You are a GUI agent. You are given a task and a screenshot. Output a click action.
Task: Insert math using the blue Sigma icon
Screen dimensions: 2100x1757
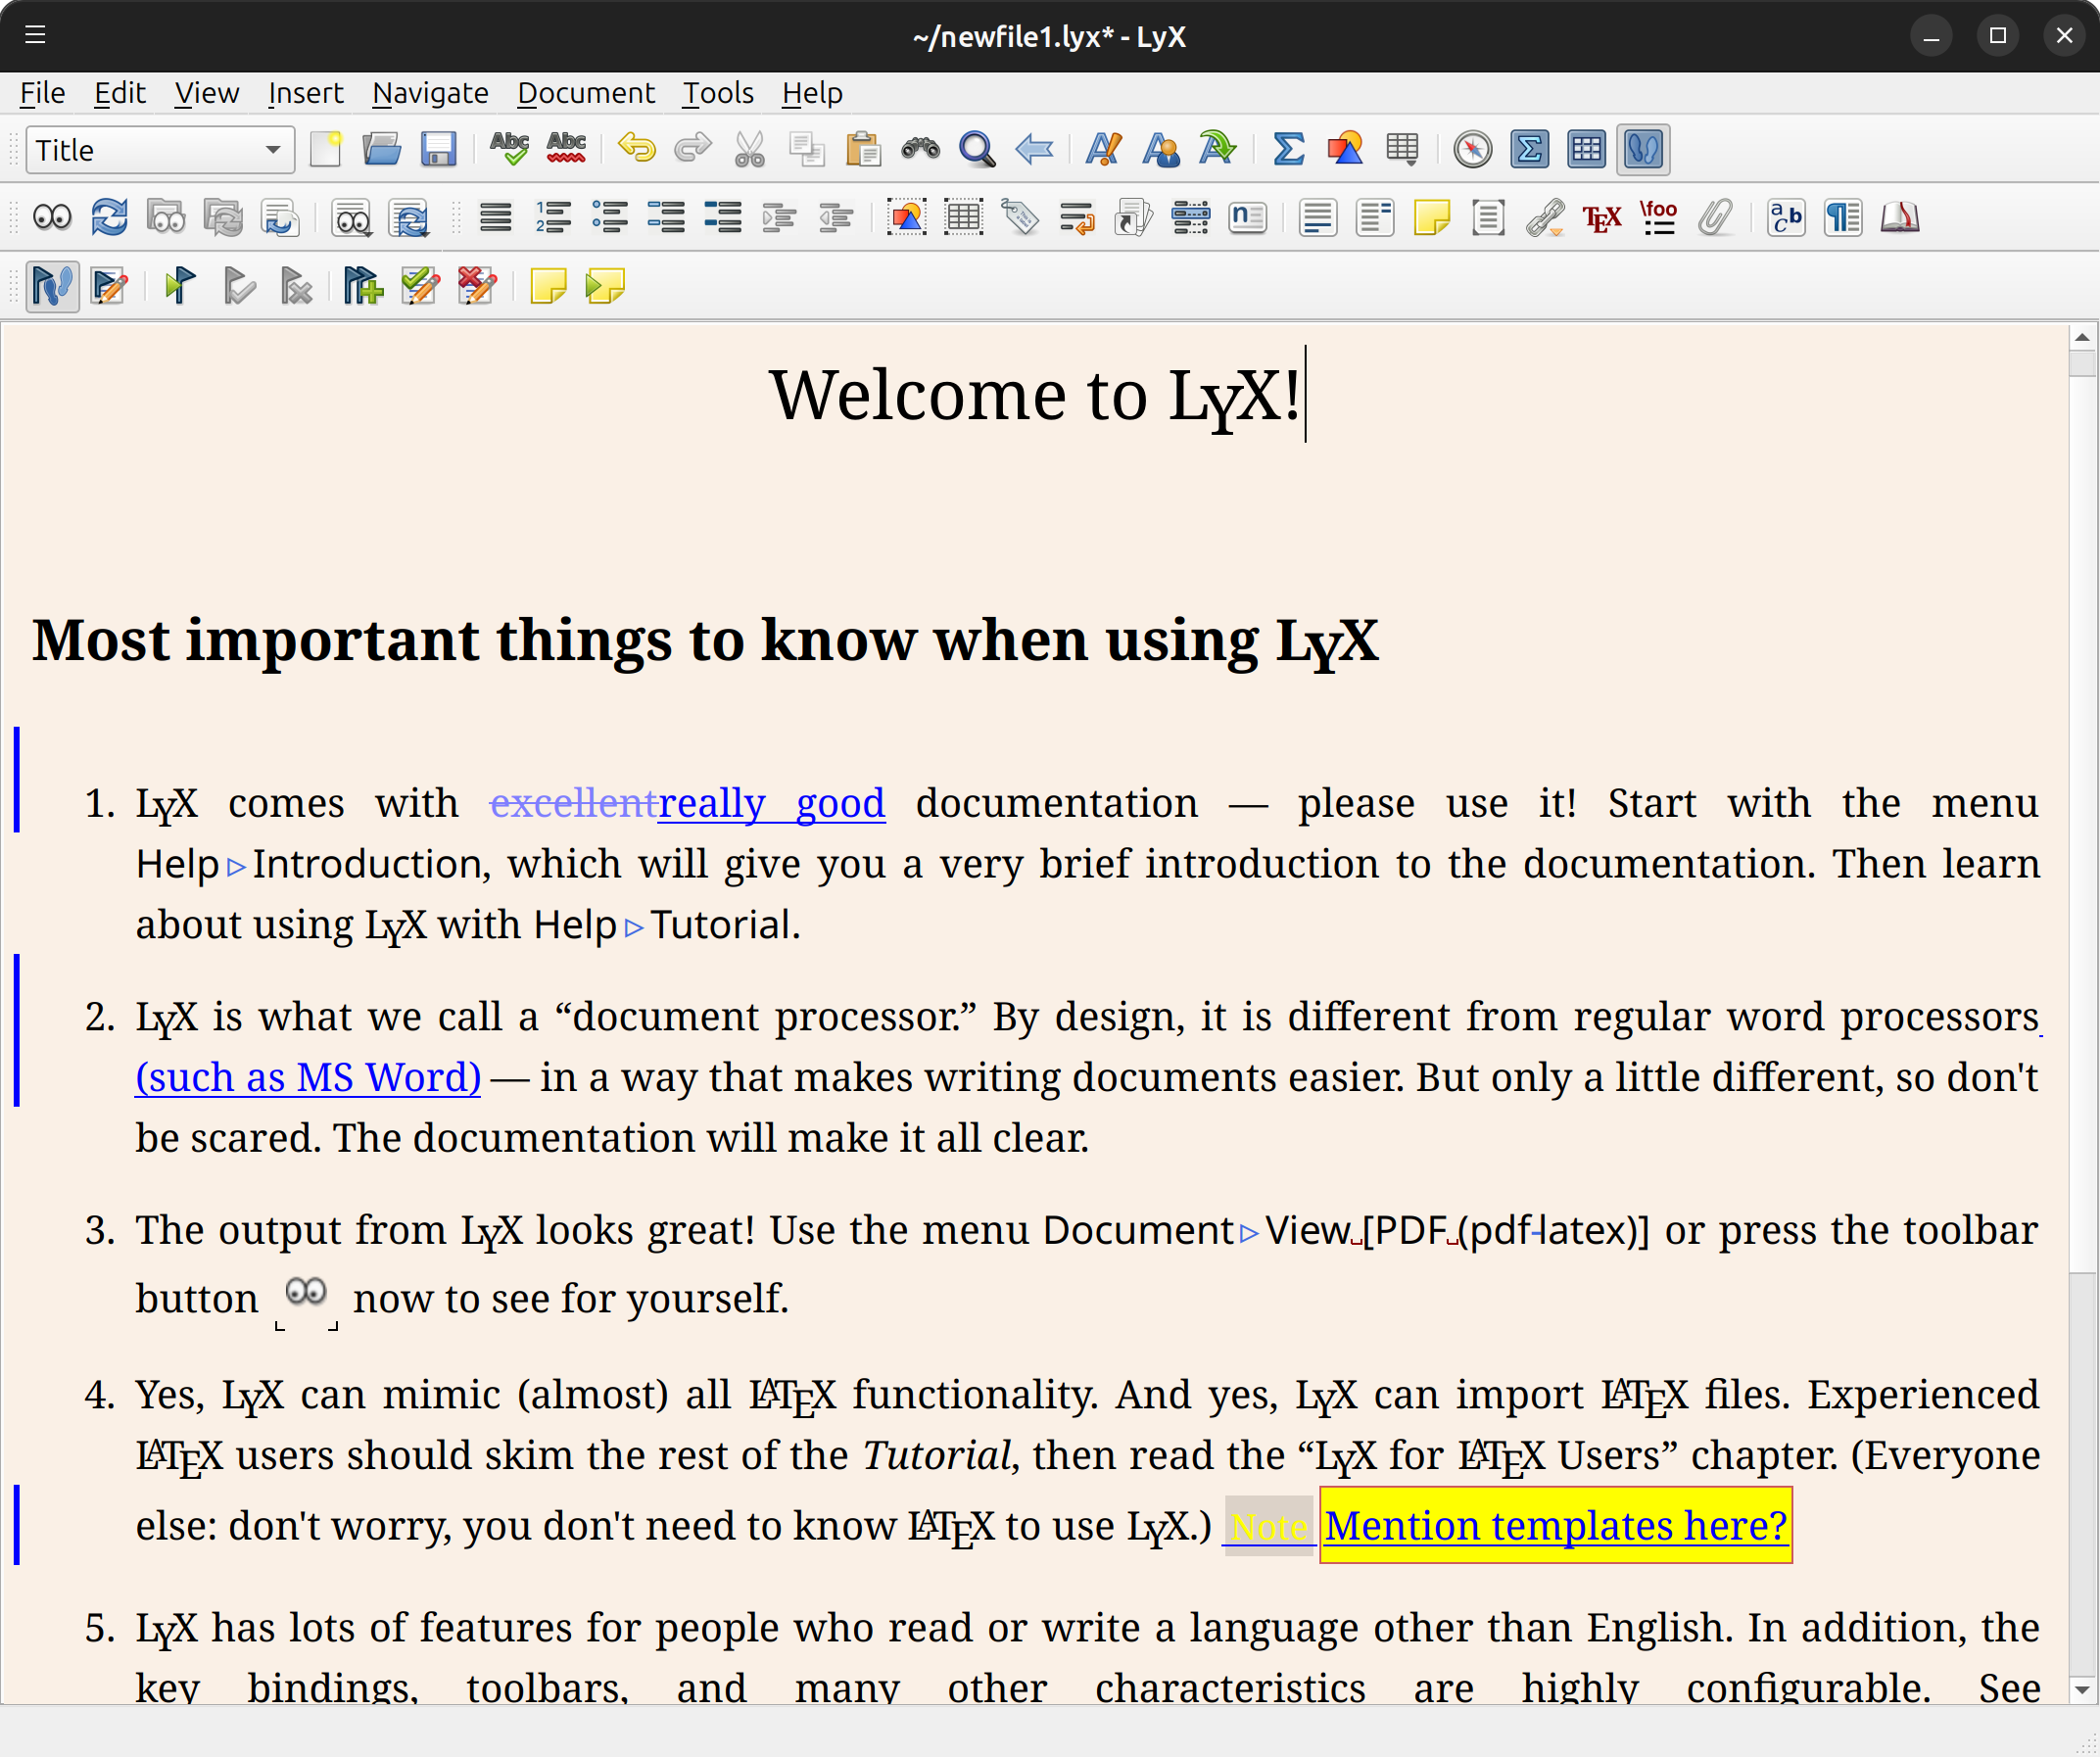point(1288,150)
